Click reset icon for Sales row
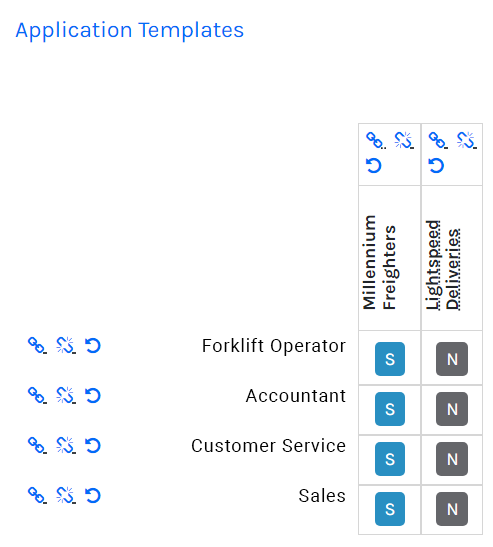This screenshot has height=547, width=493. (93, 495)
